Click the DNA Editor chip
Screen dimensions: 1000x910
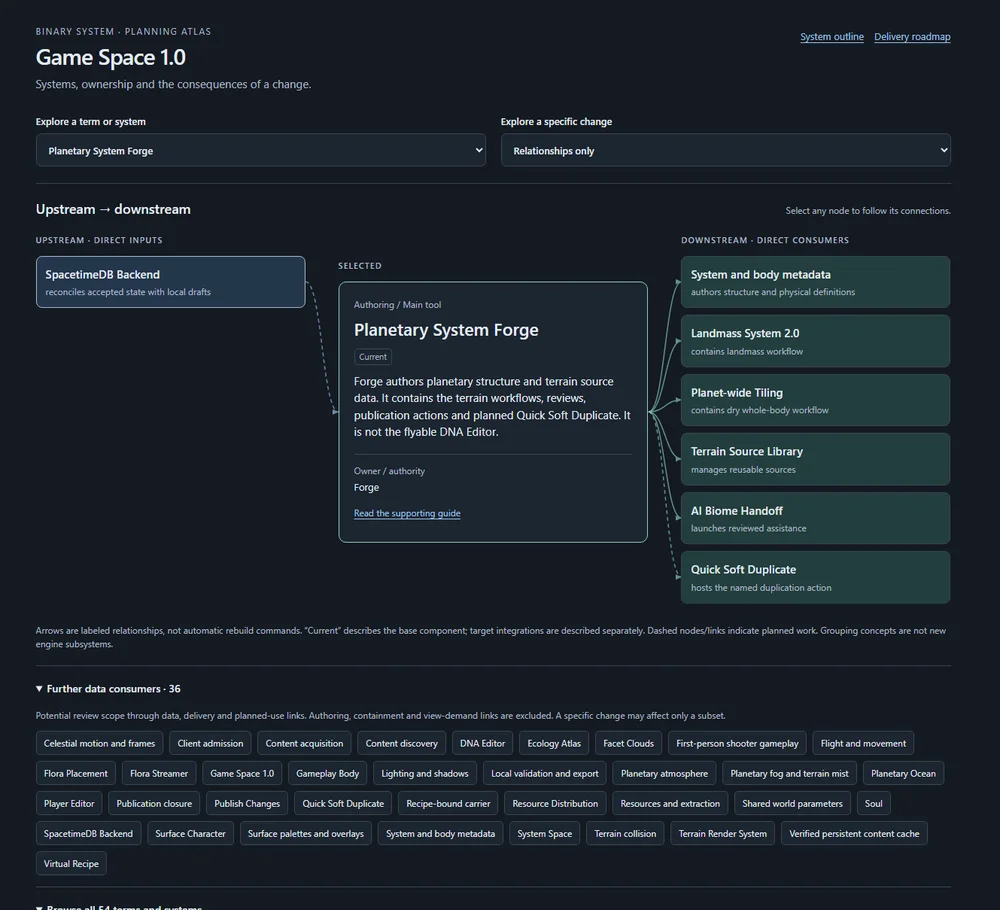coord(482,744)
